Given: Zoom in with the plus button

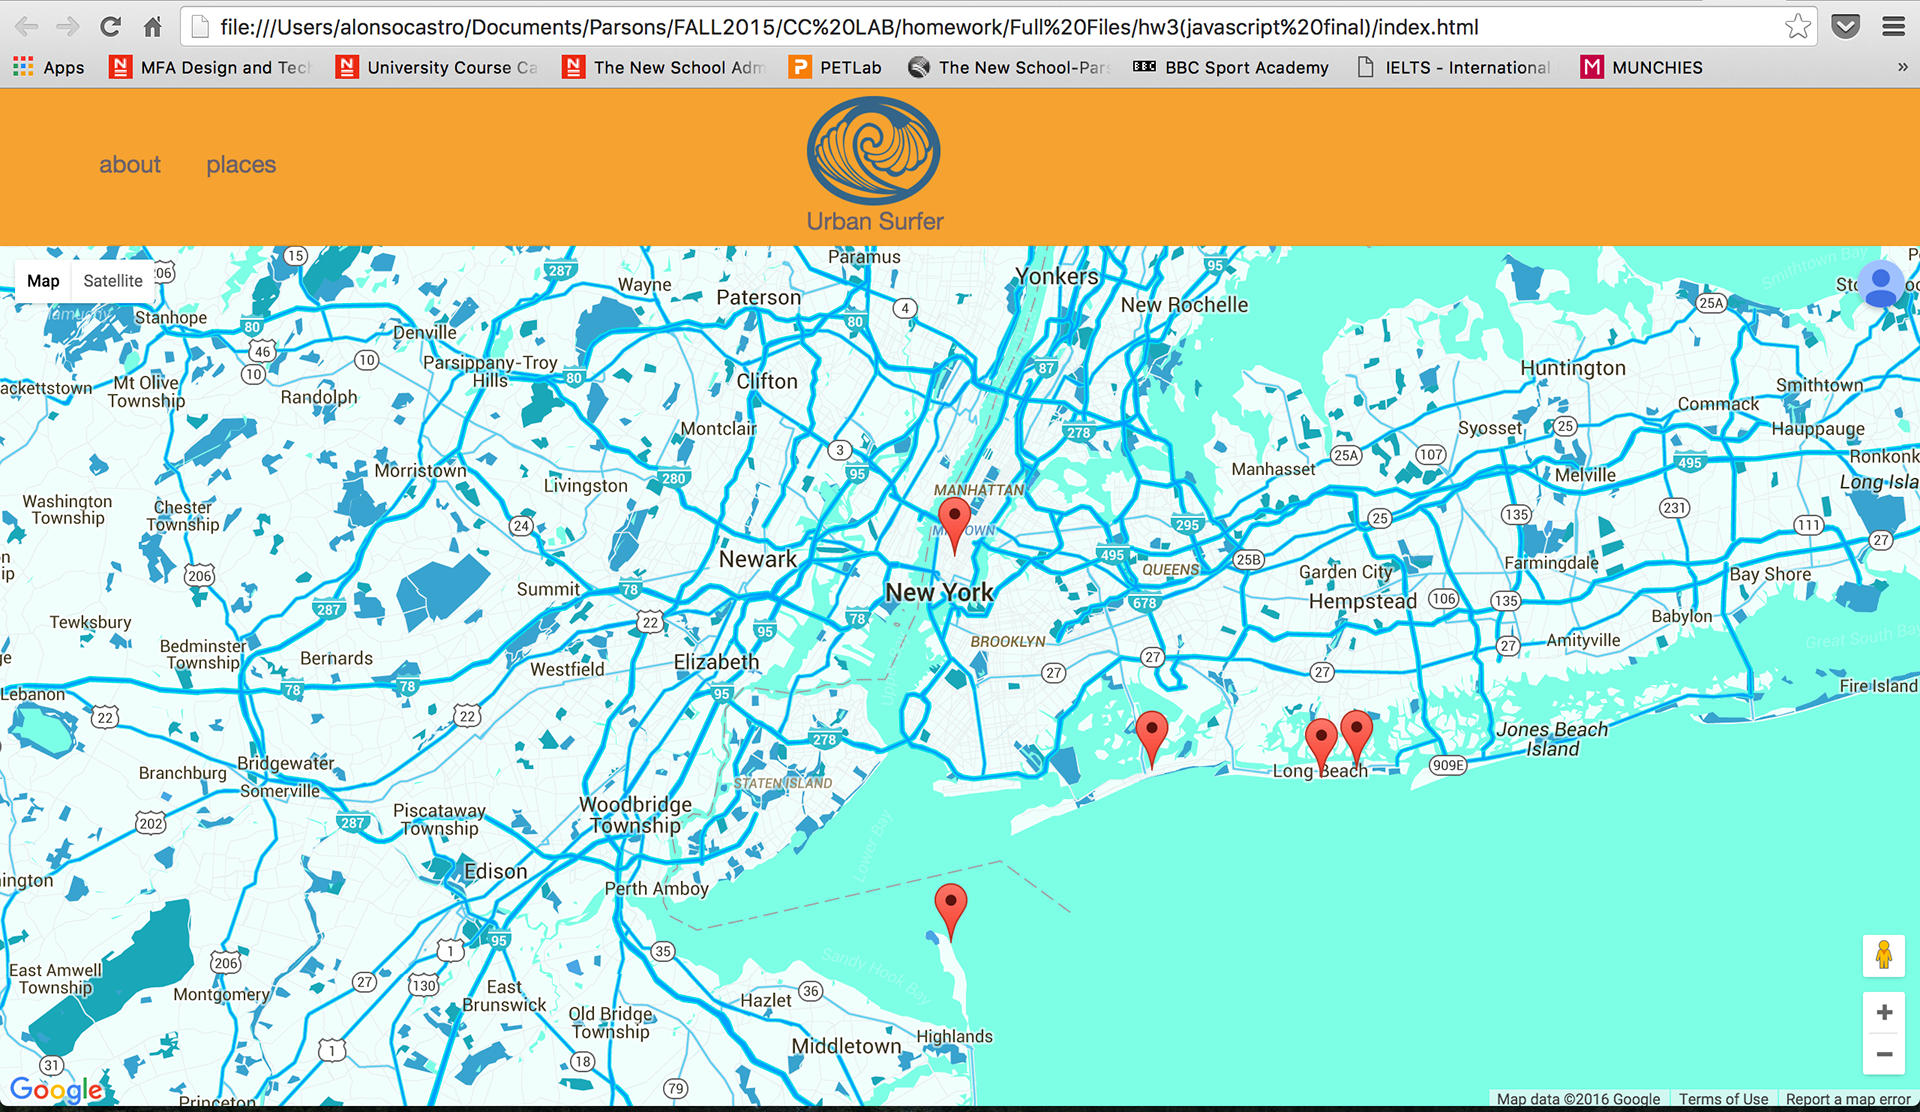Looking at the screenshot, I should (x=1884, y=1012).
